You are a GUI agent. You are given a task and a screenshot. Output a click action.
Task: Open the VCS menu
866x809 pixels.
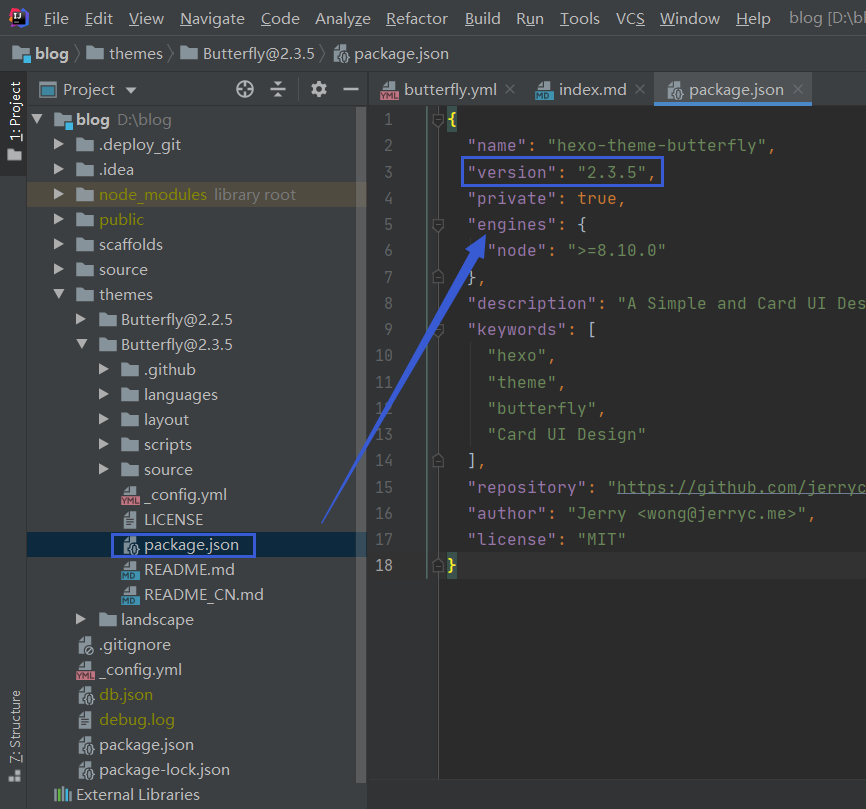point(630,19)
